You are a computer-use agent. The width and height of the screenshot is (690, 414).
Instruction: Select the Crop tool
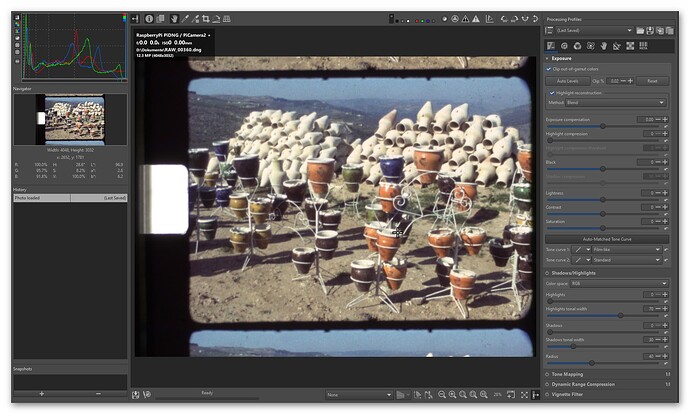pyautogui.click(x=206, y=19)
